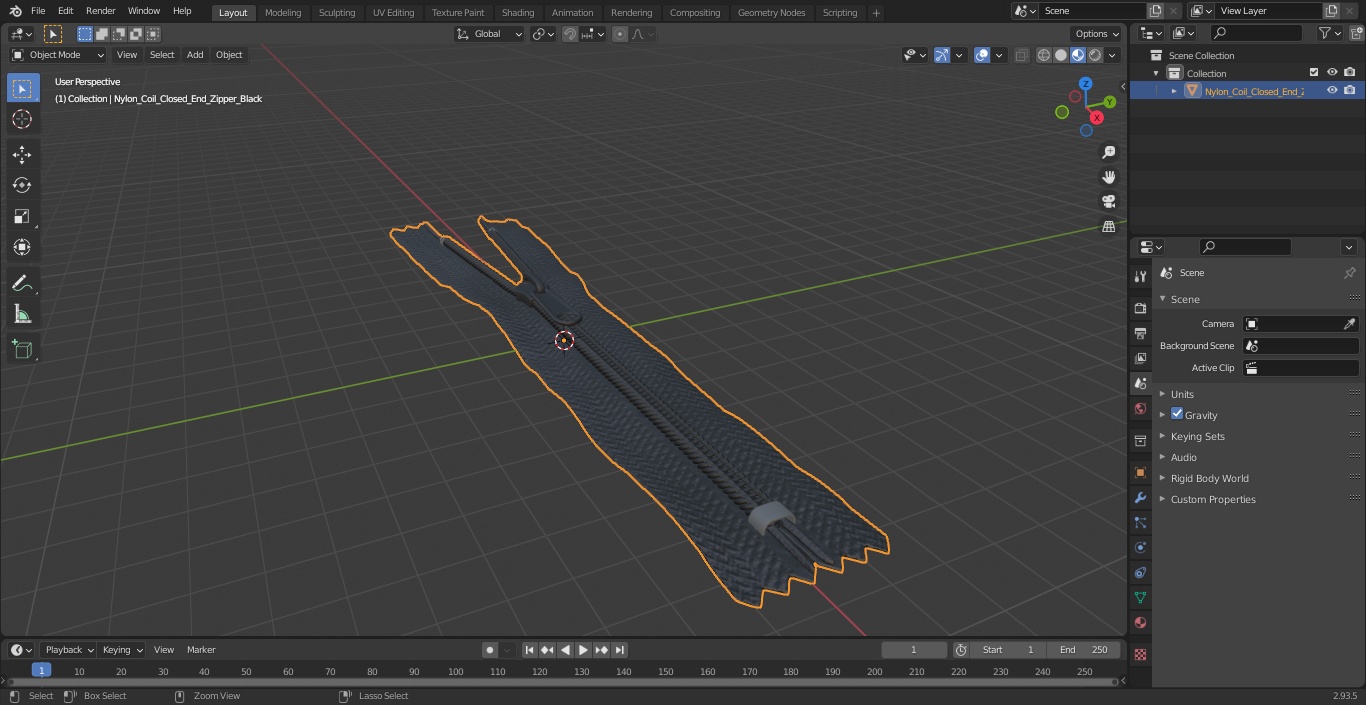The image size is (1366, 705).
Task: Click the Marker menu in timeline
Action: pos(201,649)
